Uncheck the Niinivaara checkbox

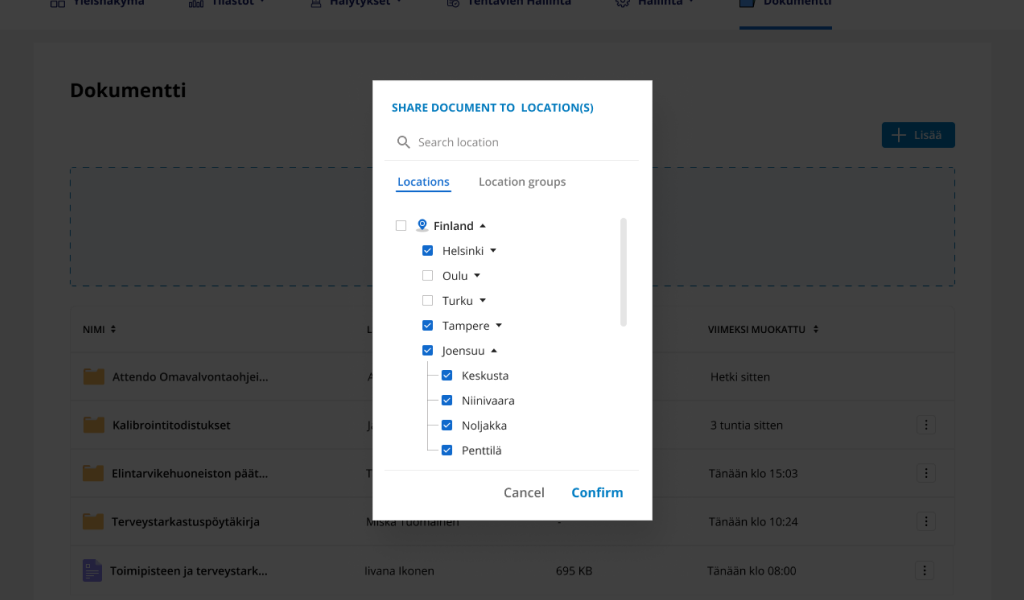click(x=447, y=400)
